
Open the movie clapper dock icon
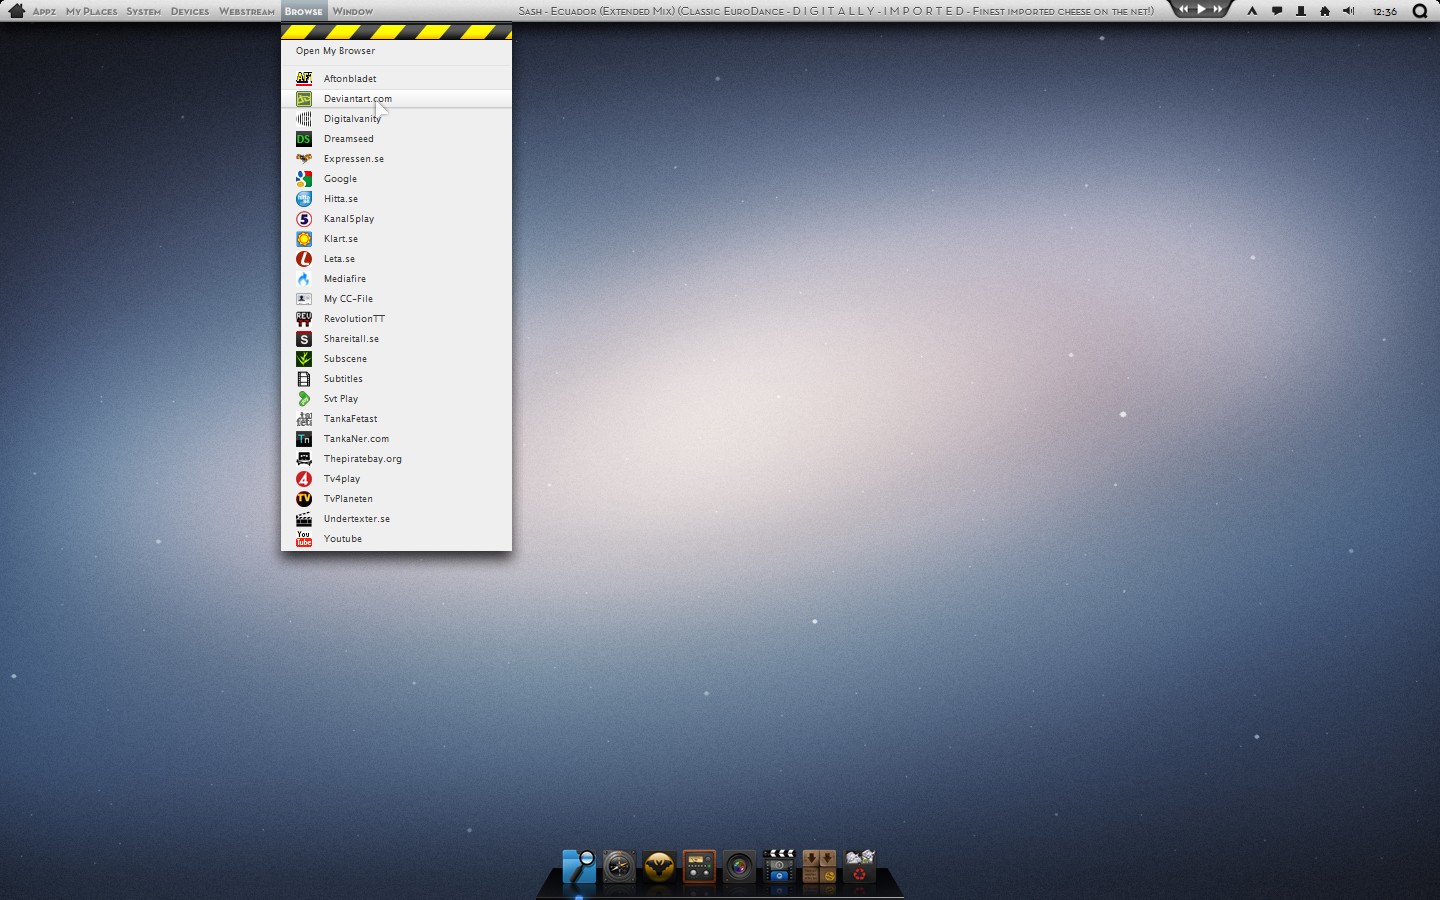pos(779,866)
